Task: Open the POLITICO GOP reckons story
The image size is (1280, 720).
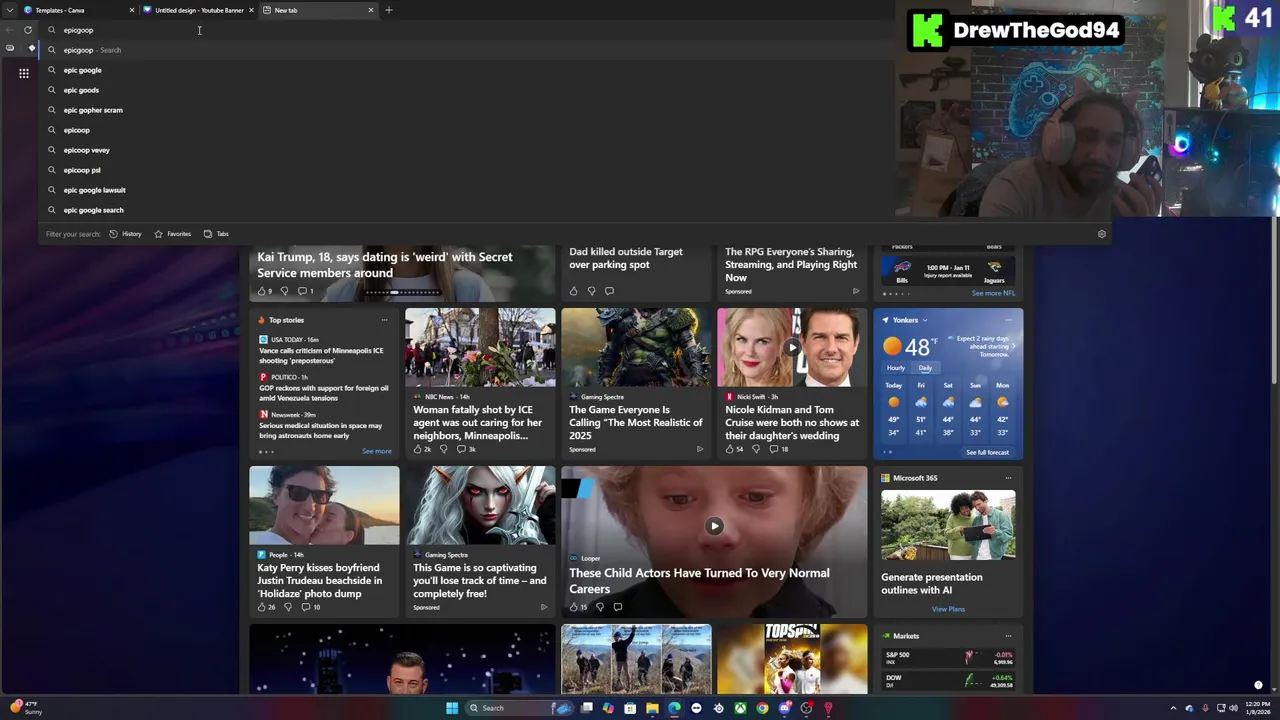Action: [x=324, y=392]
